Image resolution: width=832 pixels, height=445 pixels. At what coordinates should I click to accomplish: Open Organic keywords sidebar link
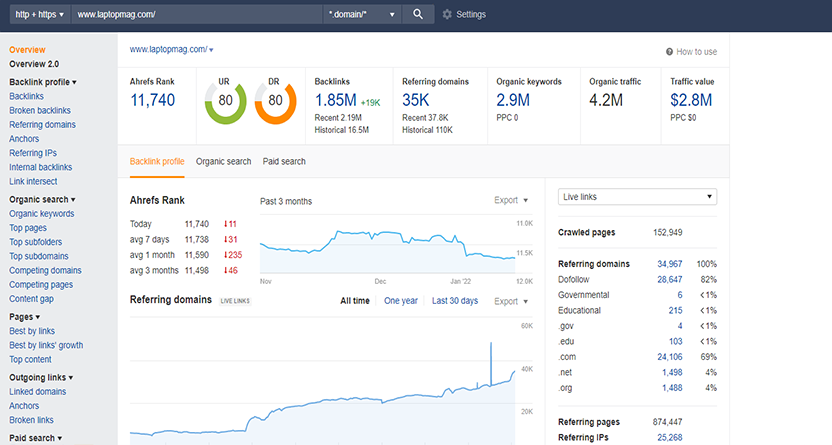point(41,214)
